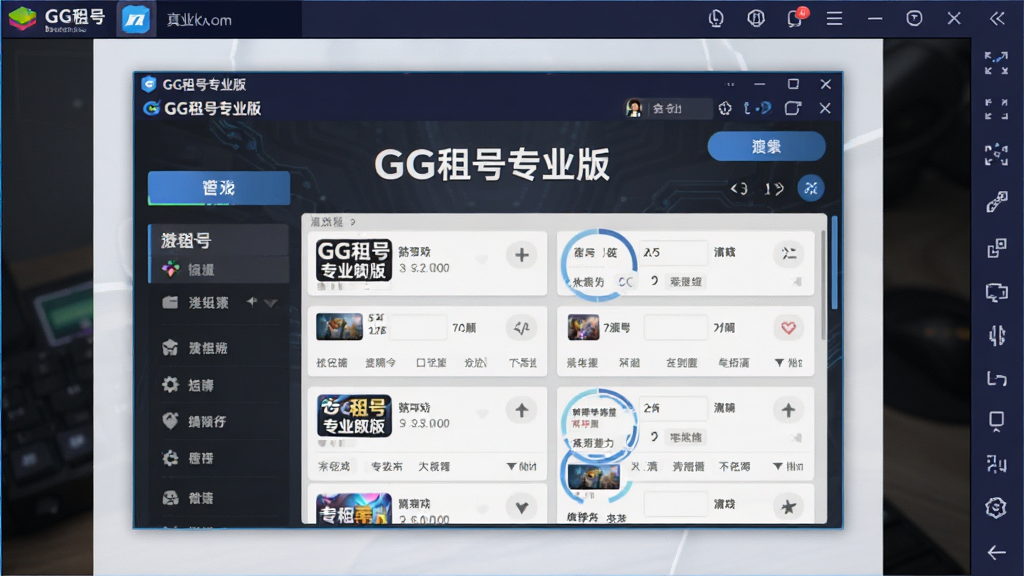The height and width of the screenshot is (576, 1024).
Task: Open notifications icon with the red badge
Action: (x=795, y=18)
